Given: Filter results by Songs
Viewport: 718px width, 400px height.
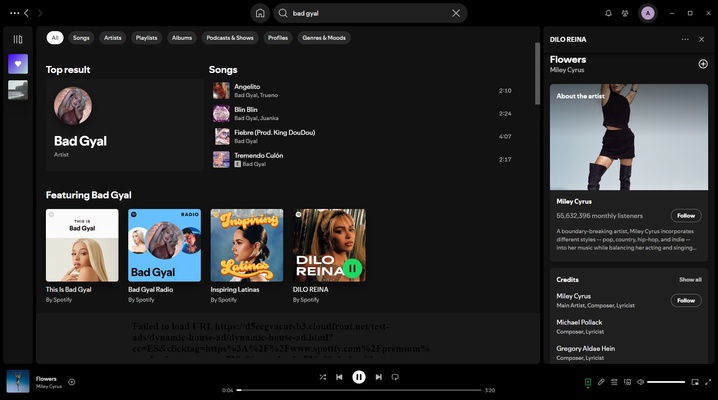Looking at the screenshot, I should point(81,38).
